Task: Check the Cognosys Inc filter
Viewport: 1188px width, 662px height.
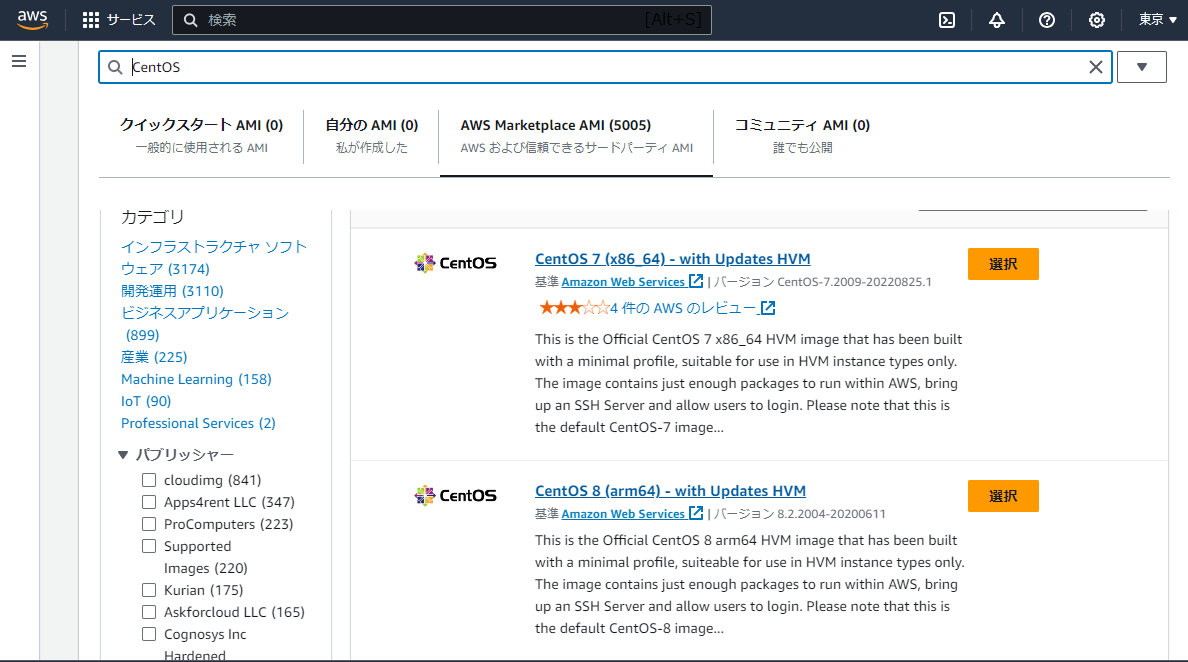Action: click(149, 634)
